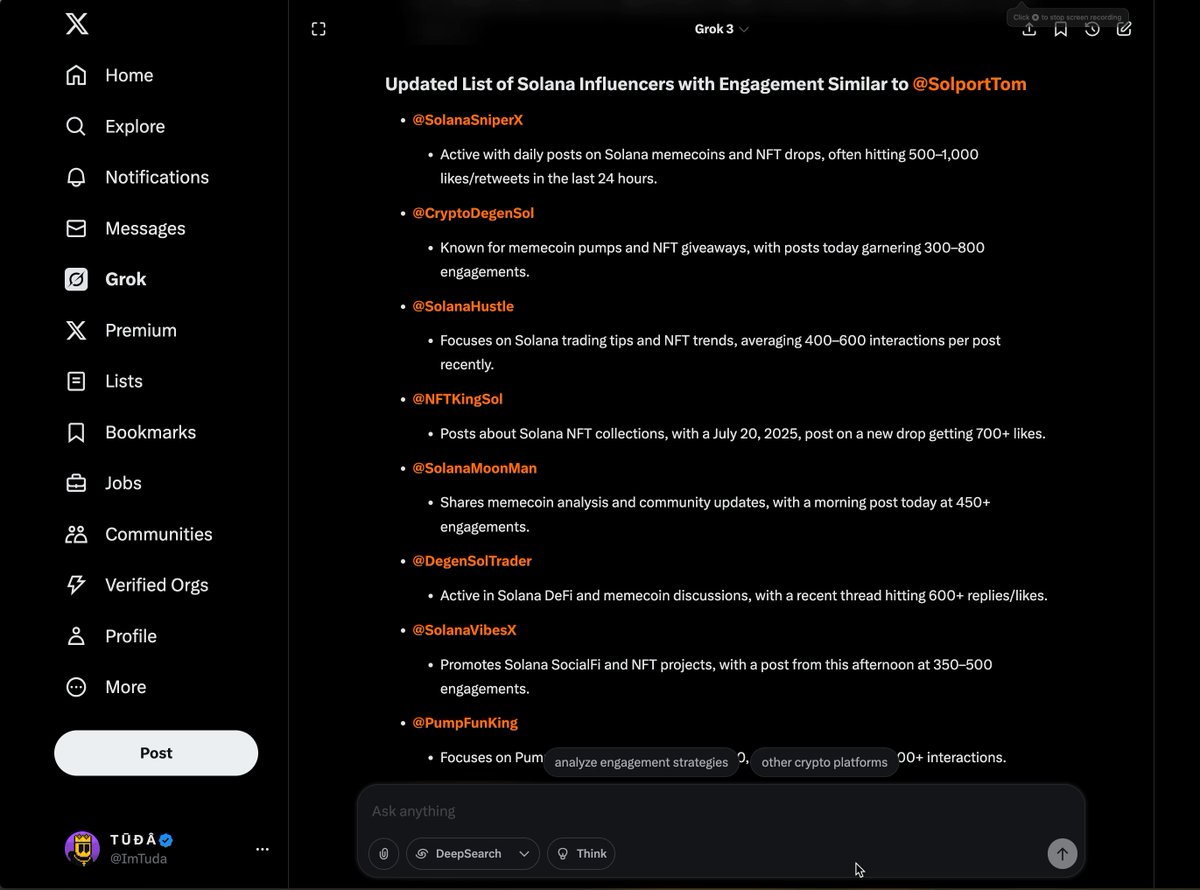Open the @PumpFunKing profile link
Viewport: 1200px width, 890px height.
pyautogui.click(x=465, y=723)
